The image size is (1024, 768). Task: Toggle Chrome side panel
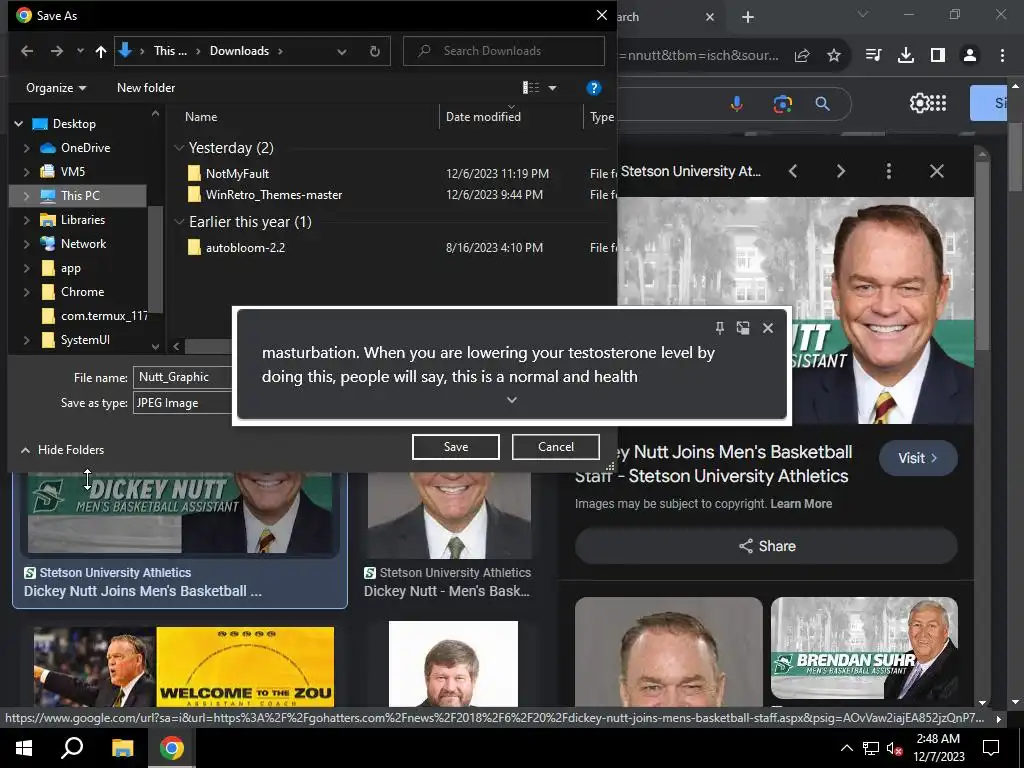click(938, 56)
